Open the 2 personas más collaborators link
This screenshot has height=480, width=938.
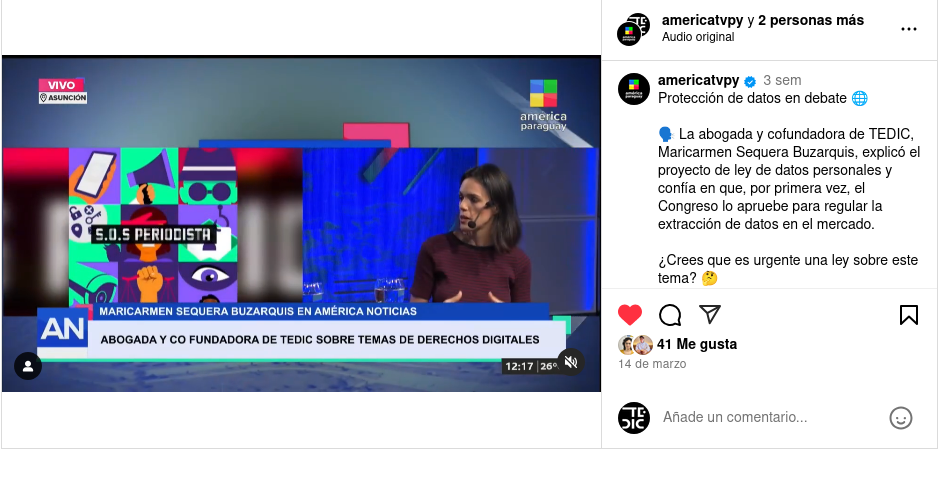pyautogui.click(x=811, y=20)
